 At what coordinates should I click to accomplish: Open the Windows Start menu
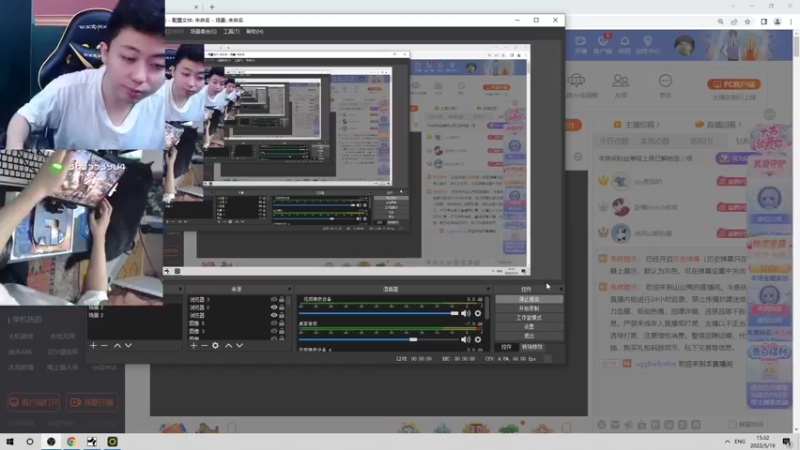click(x=10, y=441)
